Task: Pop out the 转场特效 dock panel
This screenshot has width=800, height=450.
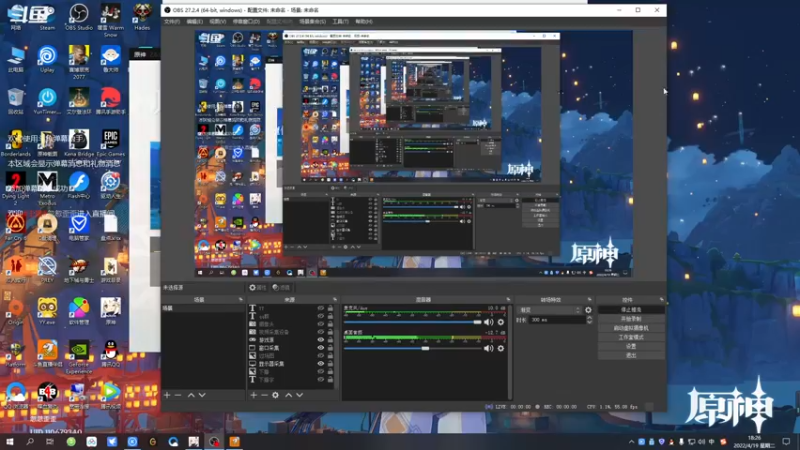Action: click(589, 299)
